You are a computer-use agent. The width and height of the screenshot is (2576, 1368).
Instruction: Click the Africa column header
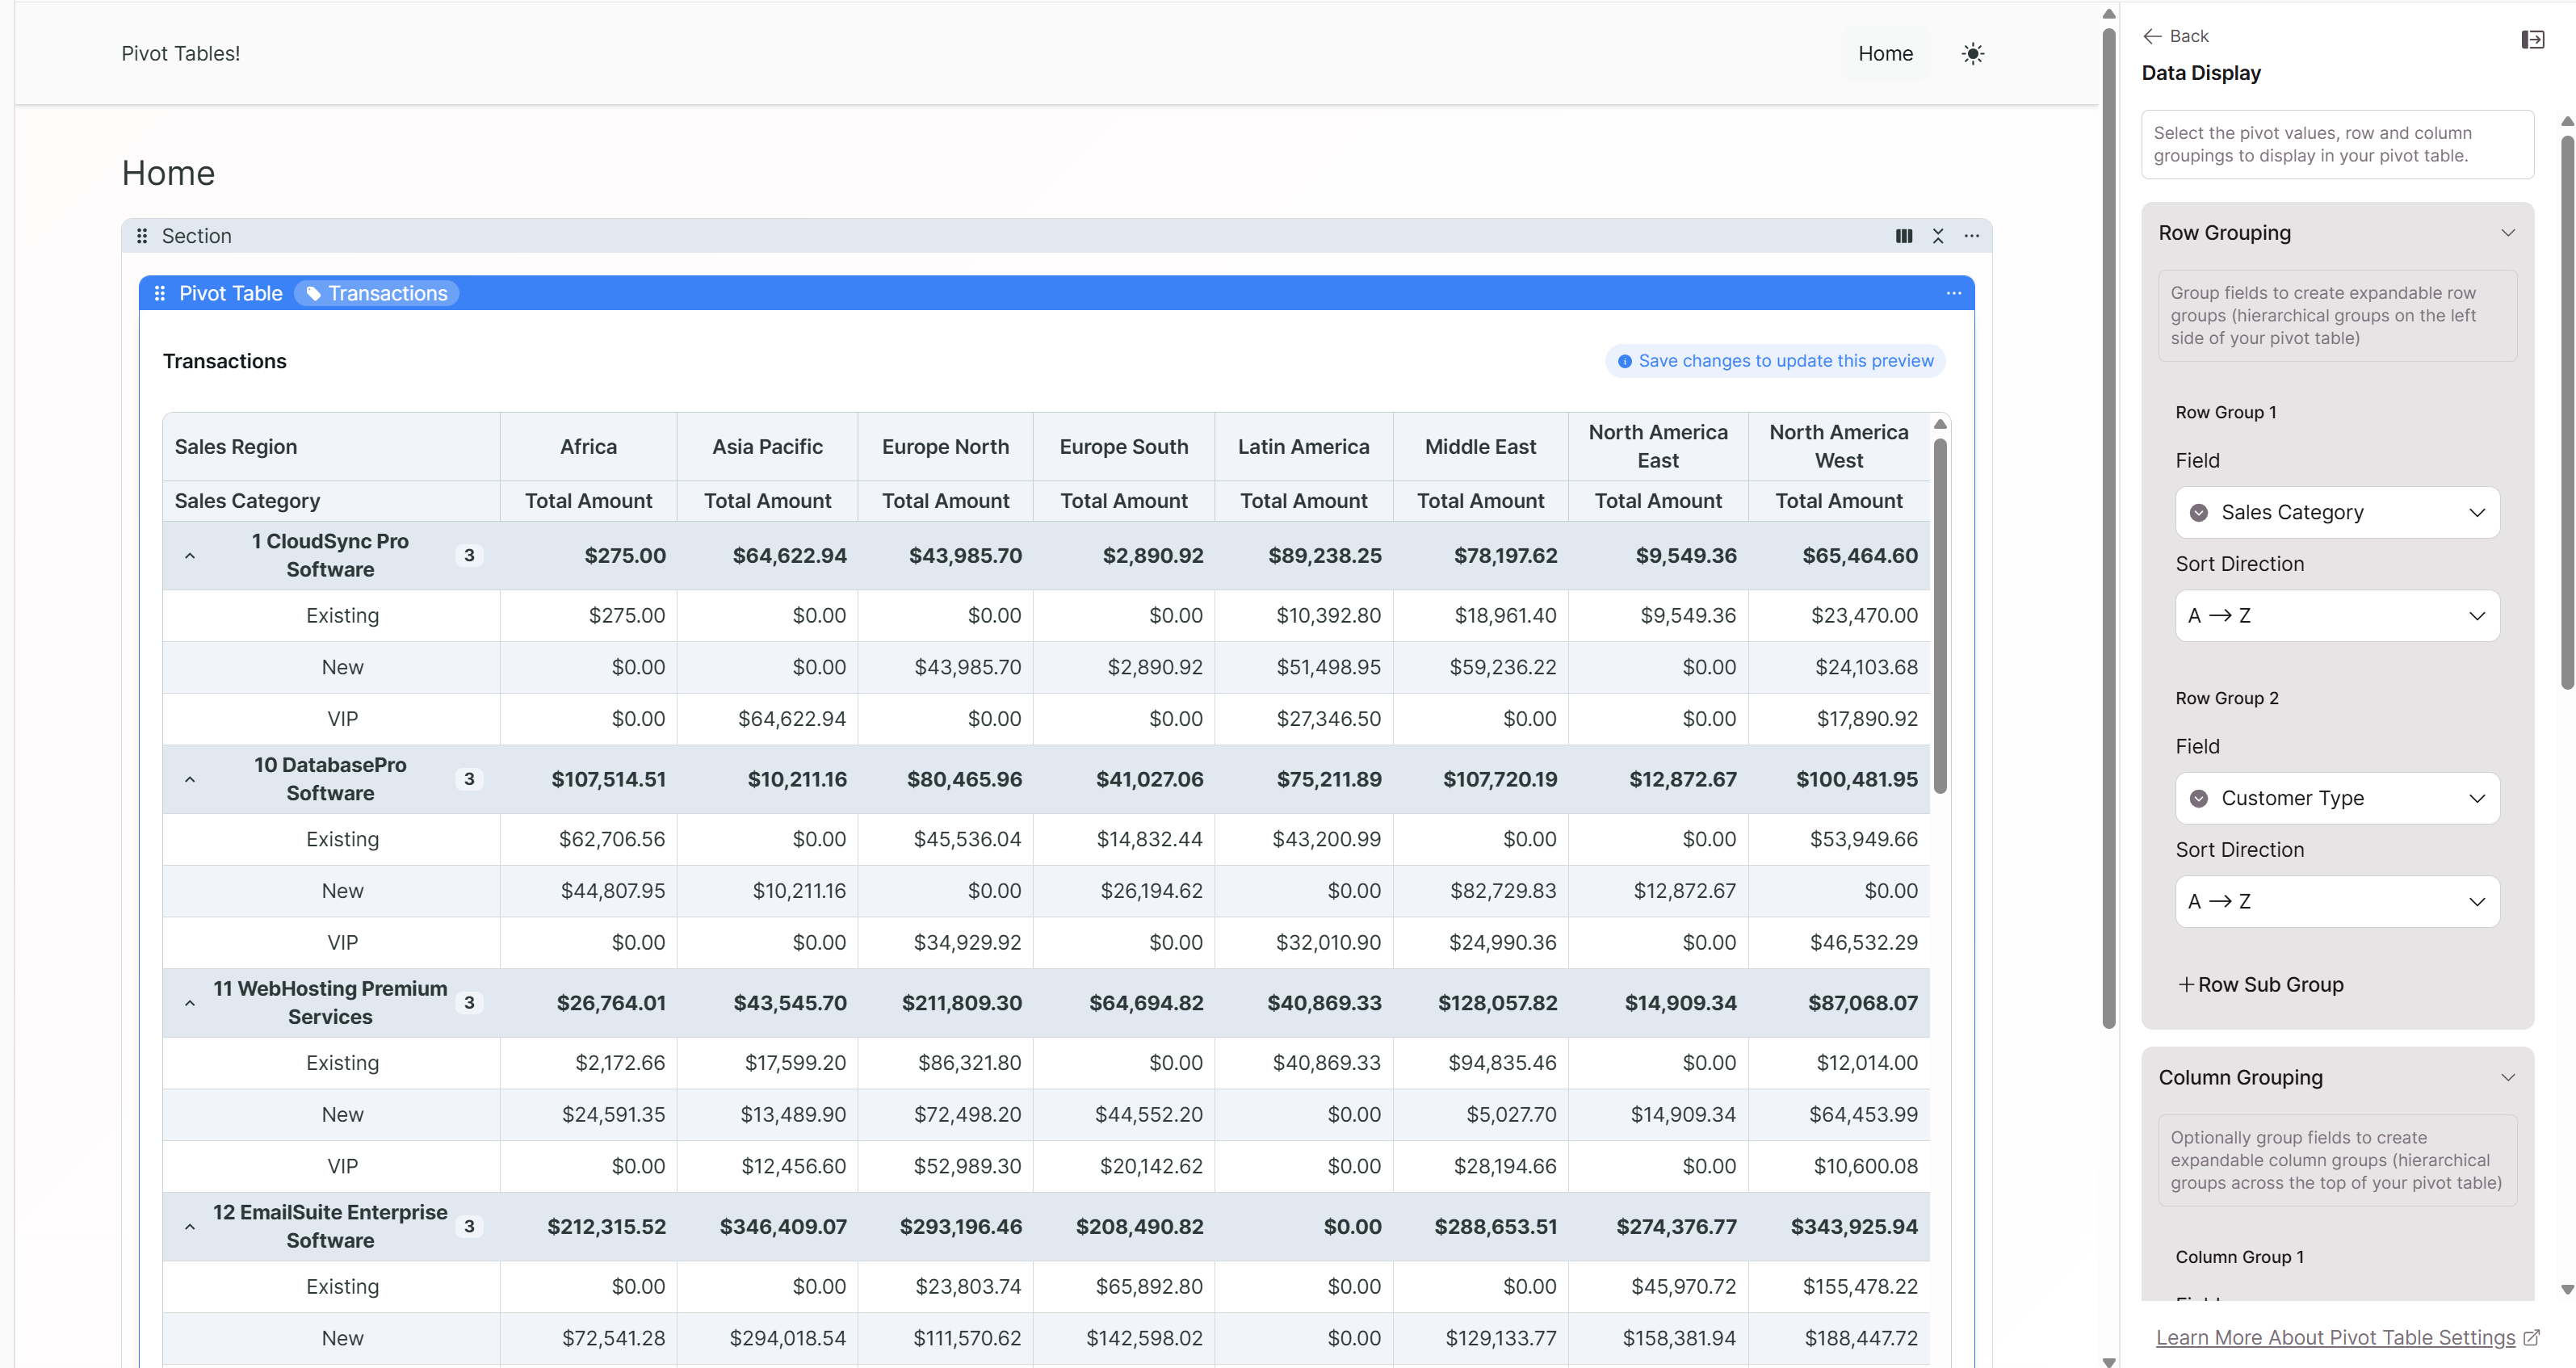pyautogui.click(x=588, y=447)
